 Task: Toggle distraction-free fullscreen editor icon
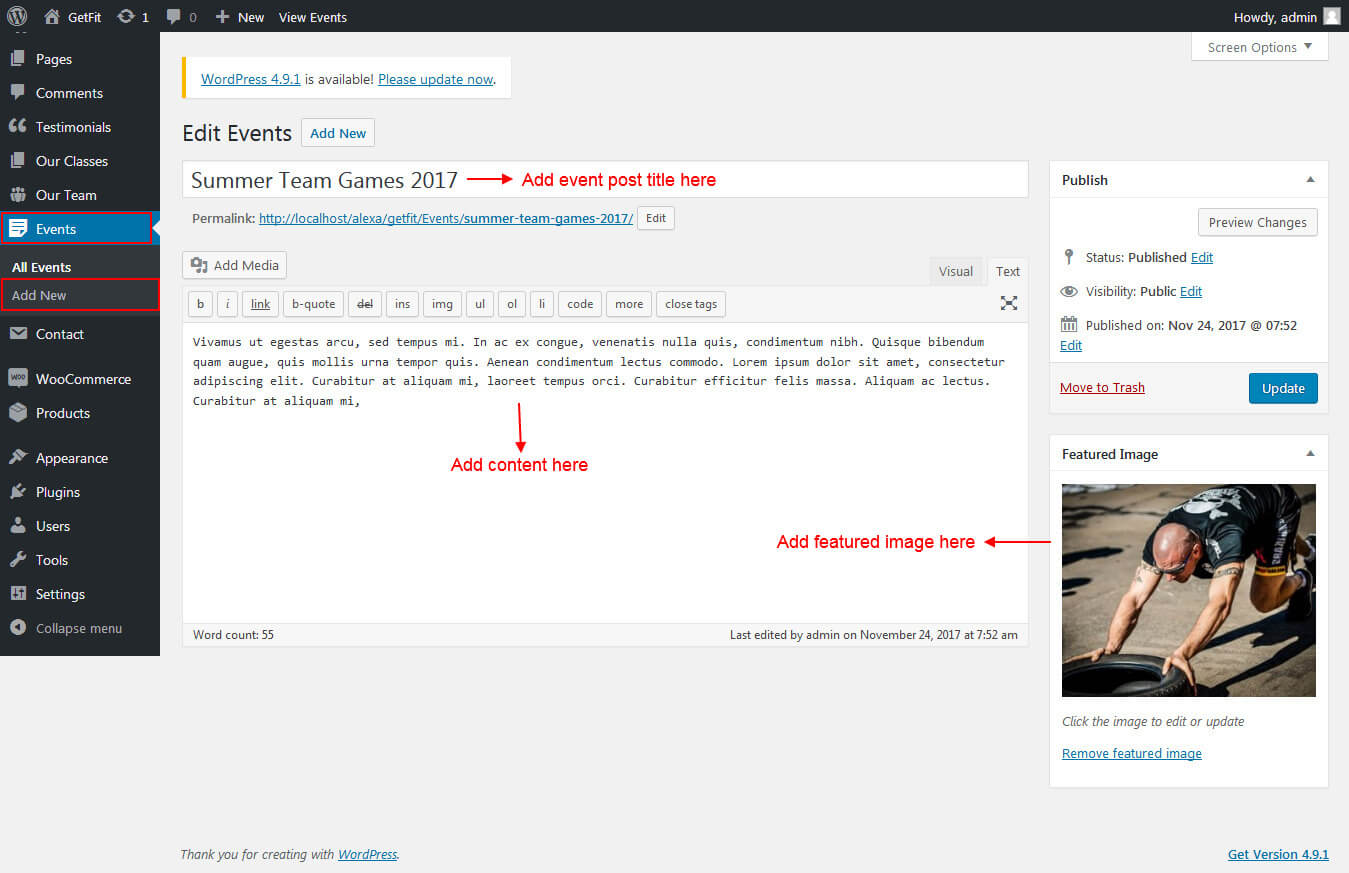click(x=1009, y=303)
